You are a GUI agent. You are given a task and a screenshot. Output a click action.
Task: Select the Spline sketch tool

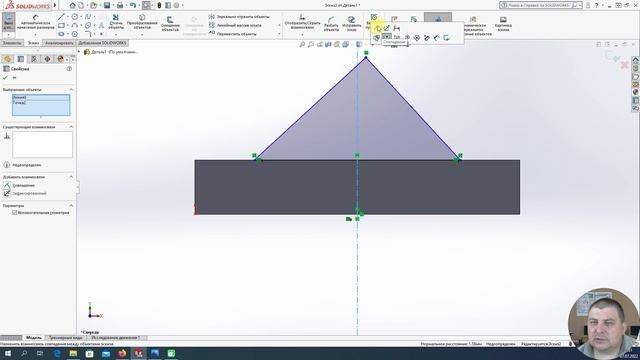click(88, 17)
